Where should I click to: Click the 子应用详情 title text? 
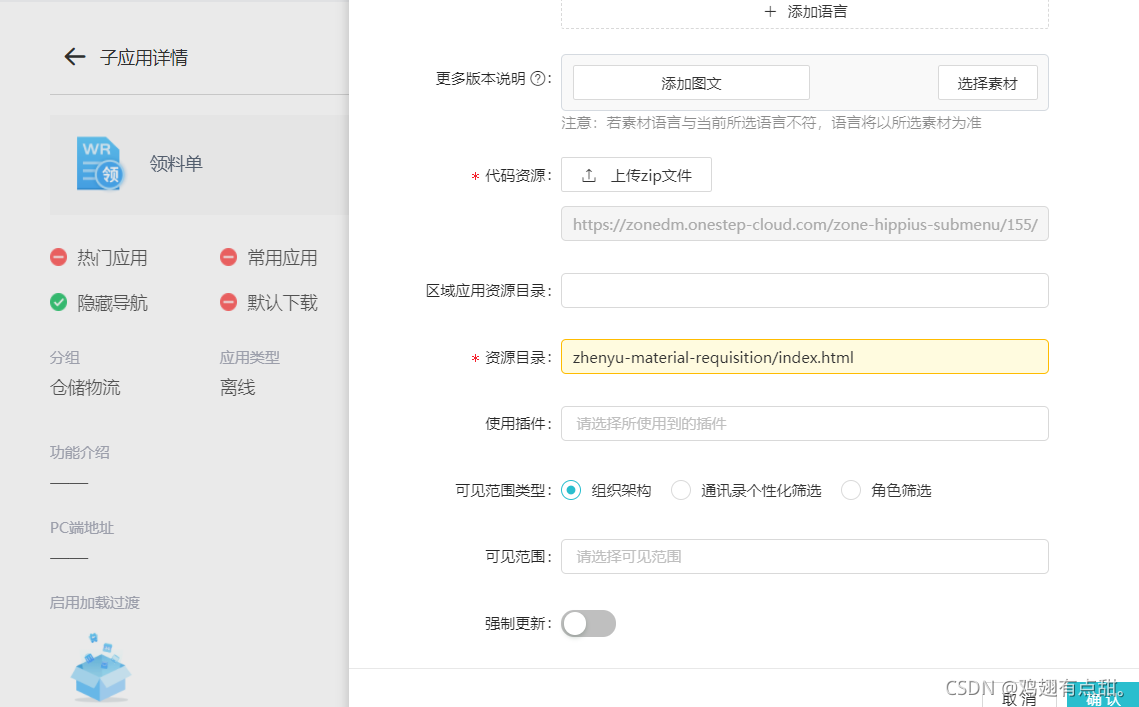click(144, 57)
